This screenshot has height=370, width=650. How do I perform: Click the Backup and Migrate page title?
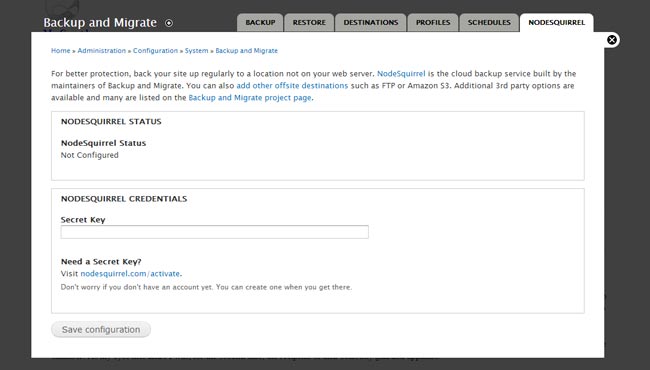tap(100, 22)
